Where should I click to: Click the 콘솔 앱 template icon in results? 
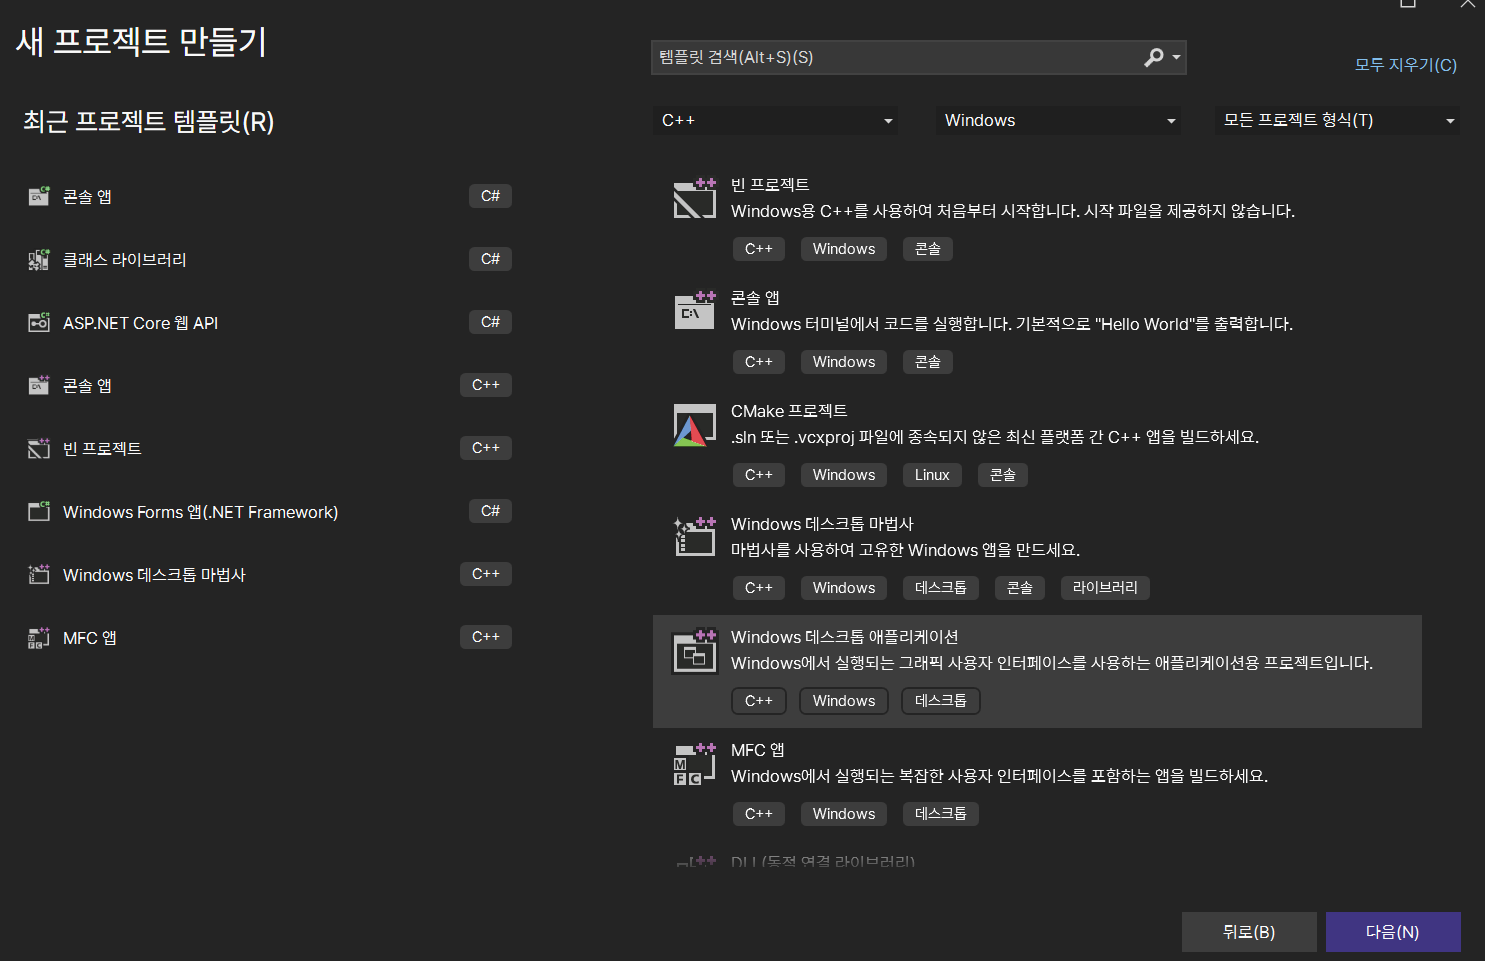coord(695,311)
